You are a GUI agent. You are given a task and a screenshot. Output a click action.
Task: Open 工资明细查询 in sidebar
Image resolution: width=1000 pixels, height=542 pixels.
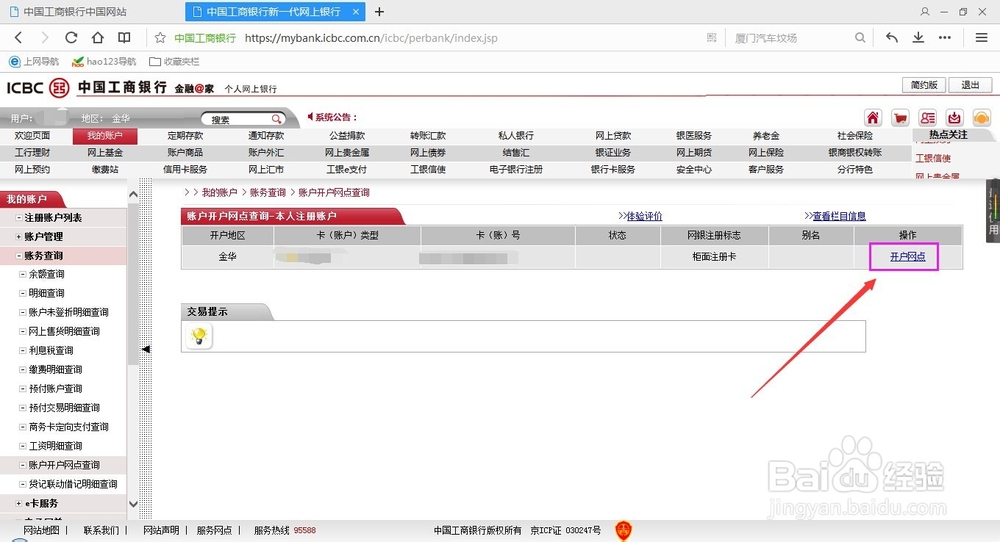pos(55,446)
